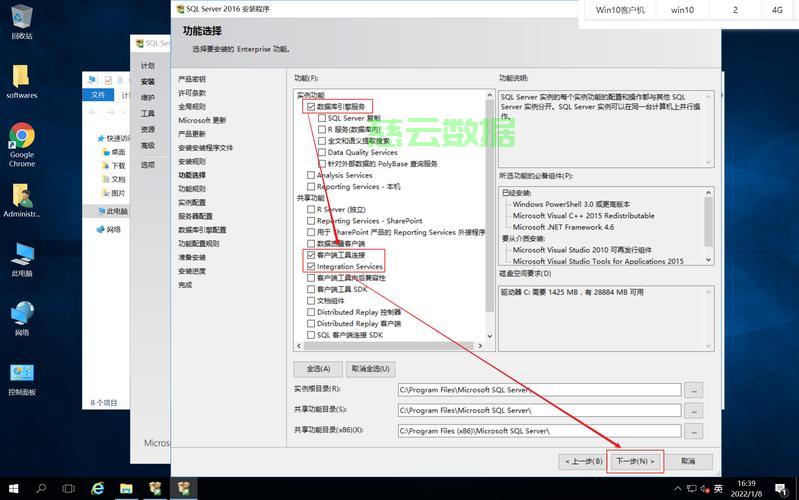The width and height of the screenshot is (799, 500).
Task: Uncheck the Database Engine Services checkbox
Action: (x=311, y=107)
